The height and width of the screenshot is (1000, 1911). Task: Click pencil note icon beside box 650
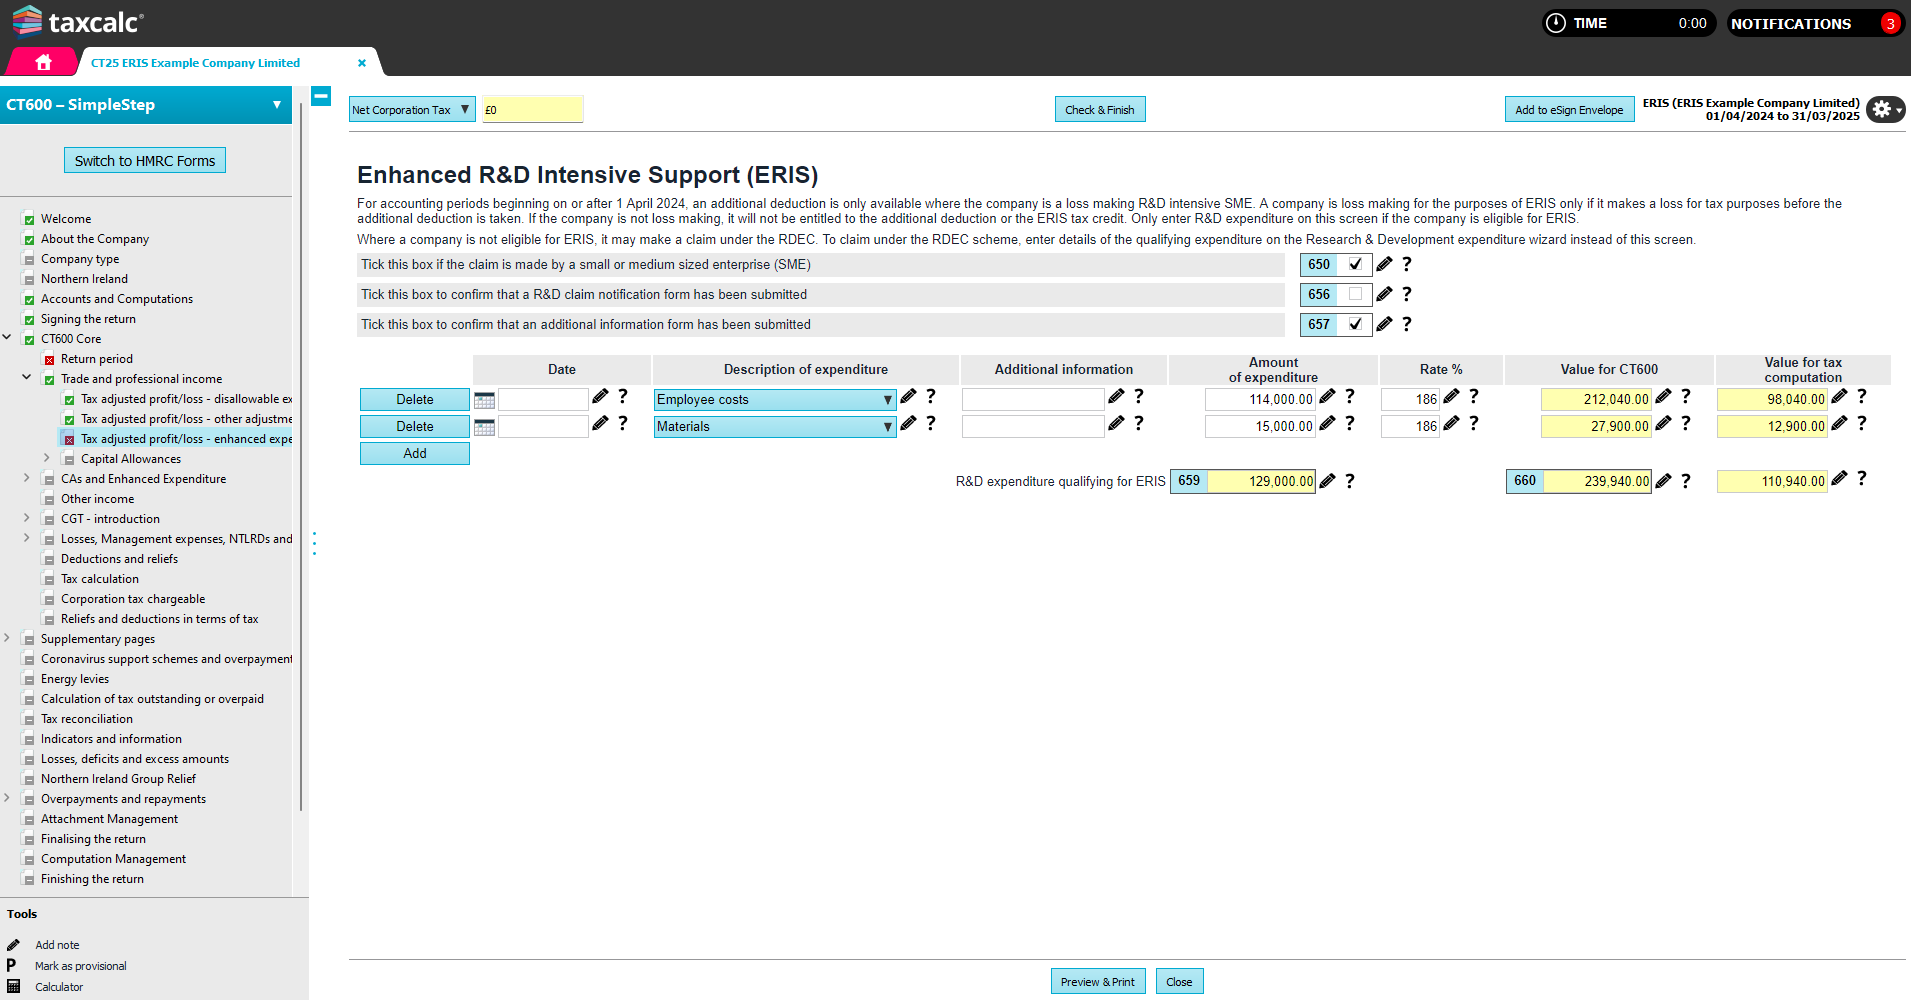point(1384,265)
